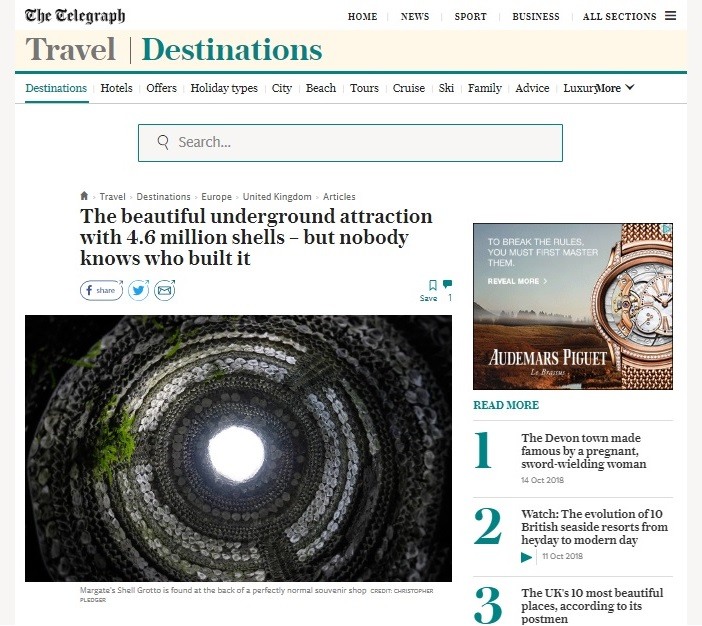
Task: Open the Audemars Piguet watch advertisement
Action: point(573,306)
